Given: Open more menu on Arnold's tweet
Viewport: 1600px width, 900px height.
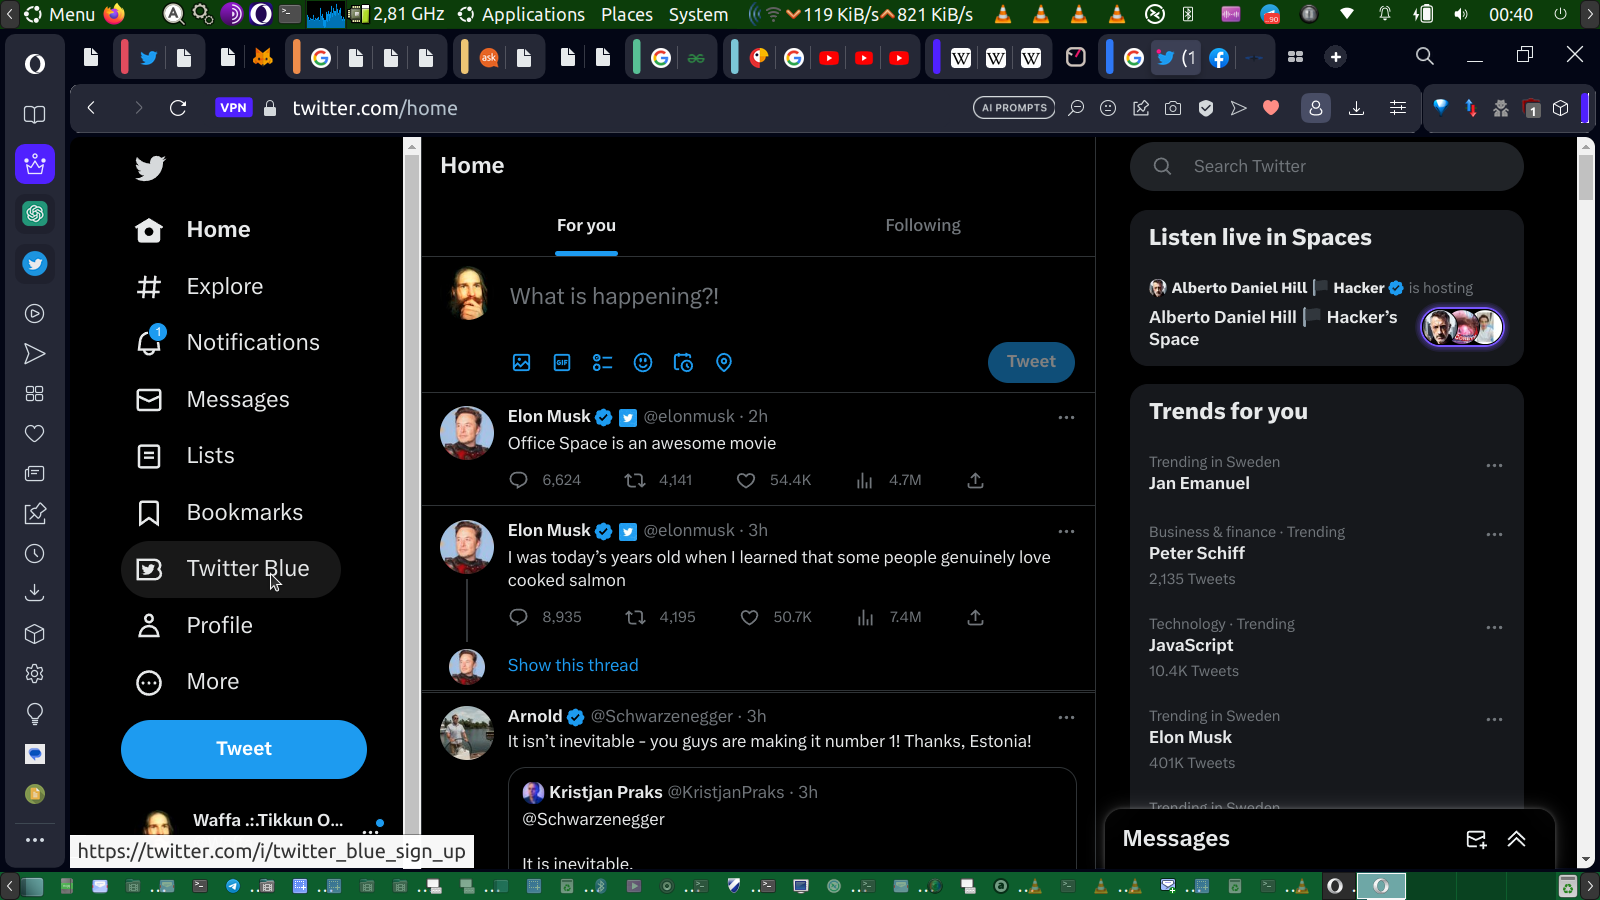Looking at the screenshot, I should (x=1066, y=718).
